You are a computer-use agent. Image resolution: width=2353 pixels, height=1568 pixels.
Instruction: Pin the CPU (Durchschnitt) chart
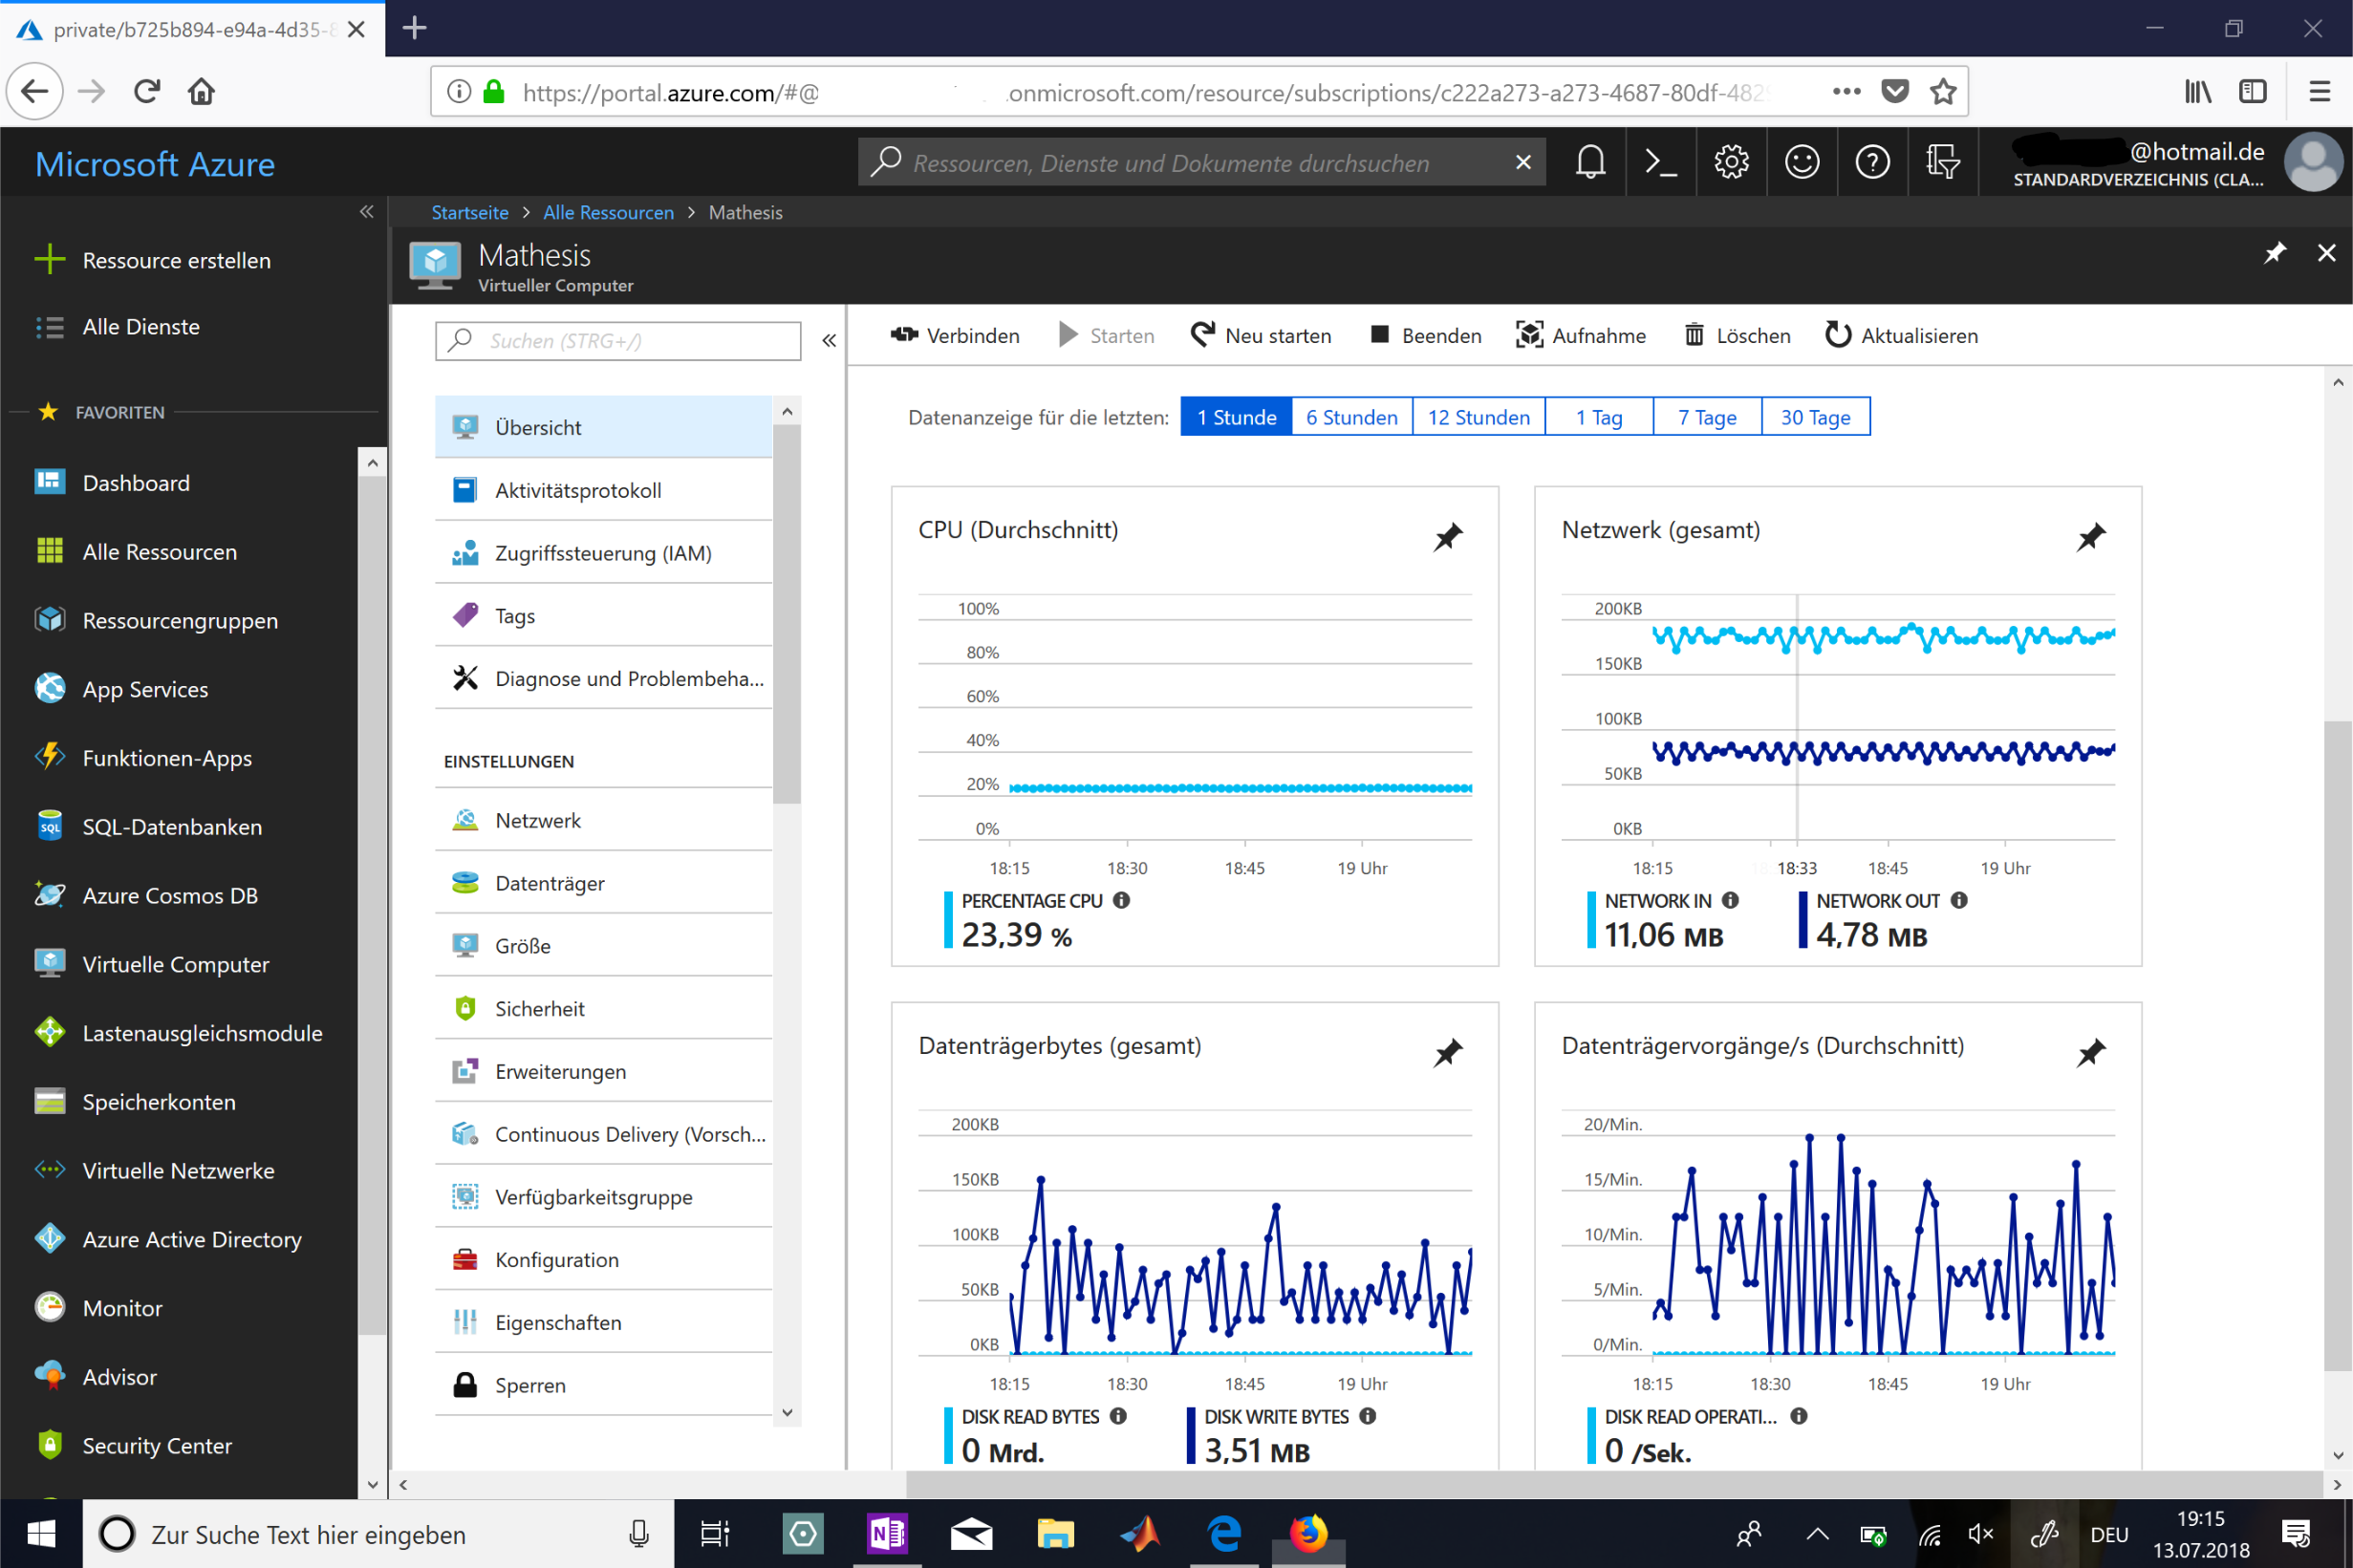1447,537
